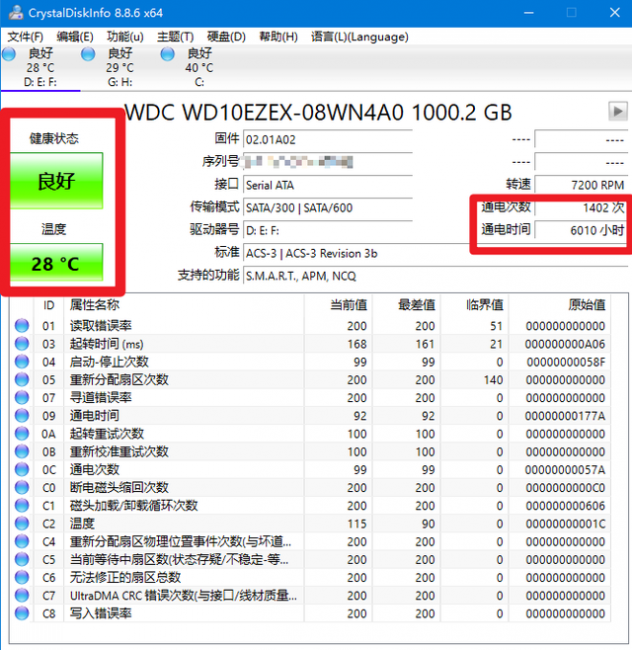Click the drive letter field D: E: F:
The height and width of the screenshot is (650, 632).
(327, 230)
